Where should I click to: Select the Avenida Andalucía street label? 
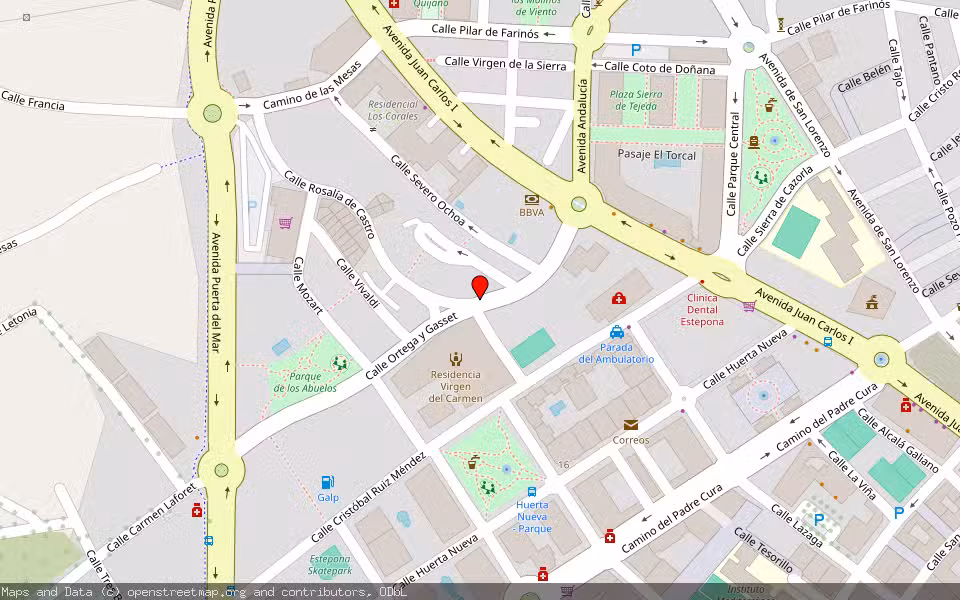click(582, 126)
